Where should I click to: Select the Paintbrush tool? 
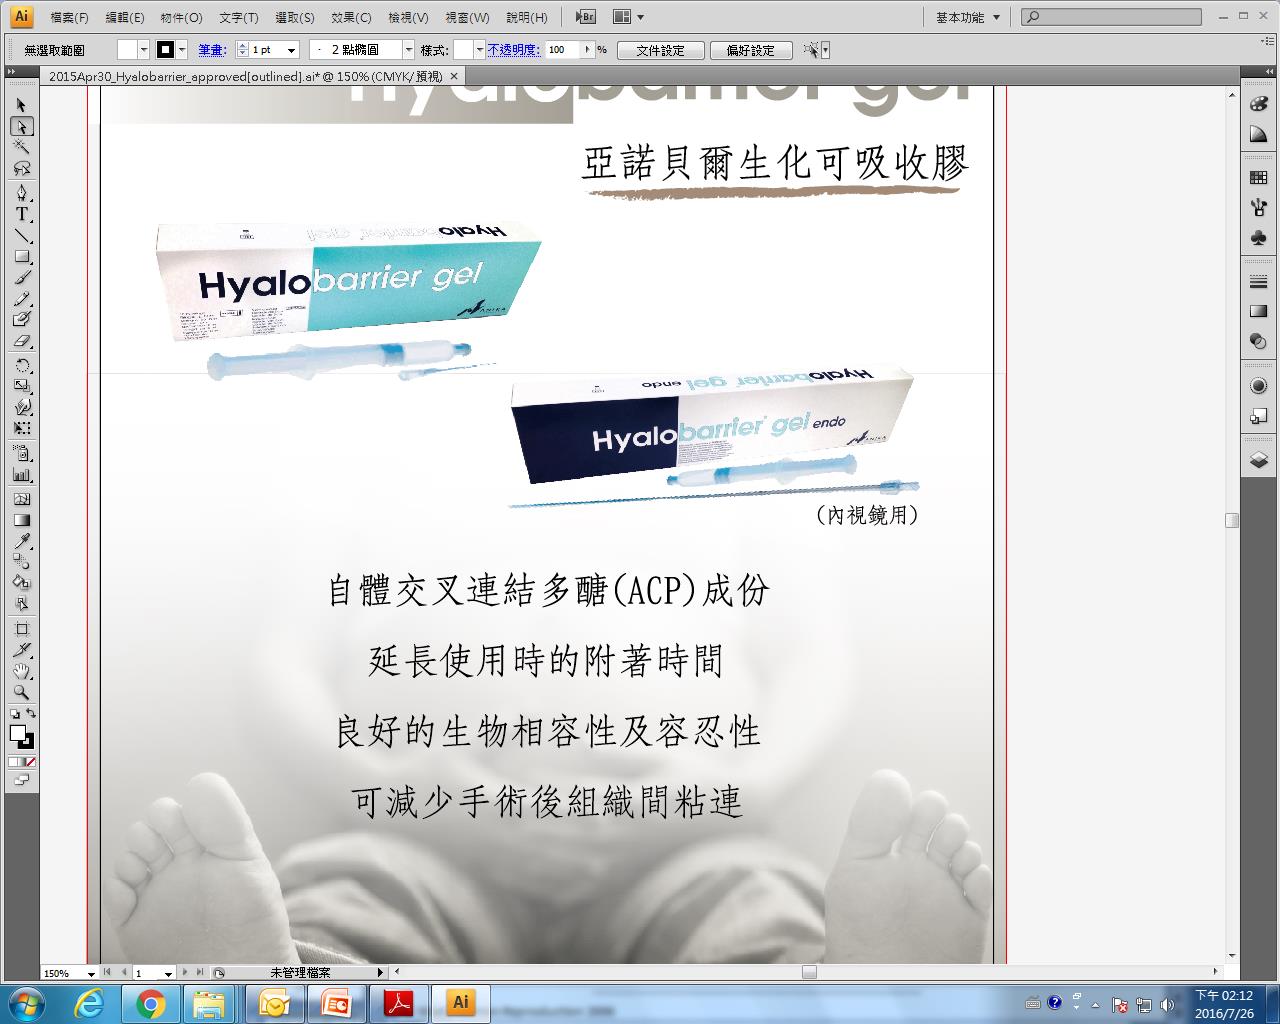(x=21, y=278)
